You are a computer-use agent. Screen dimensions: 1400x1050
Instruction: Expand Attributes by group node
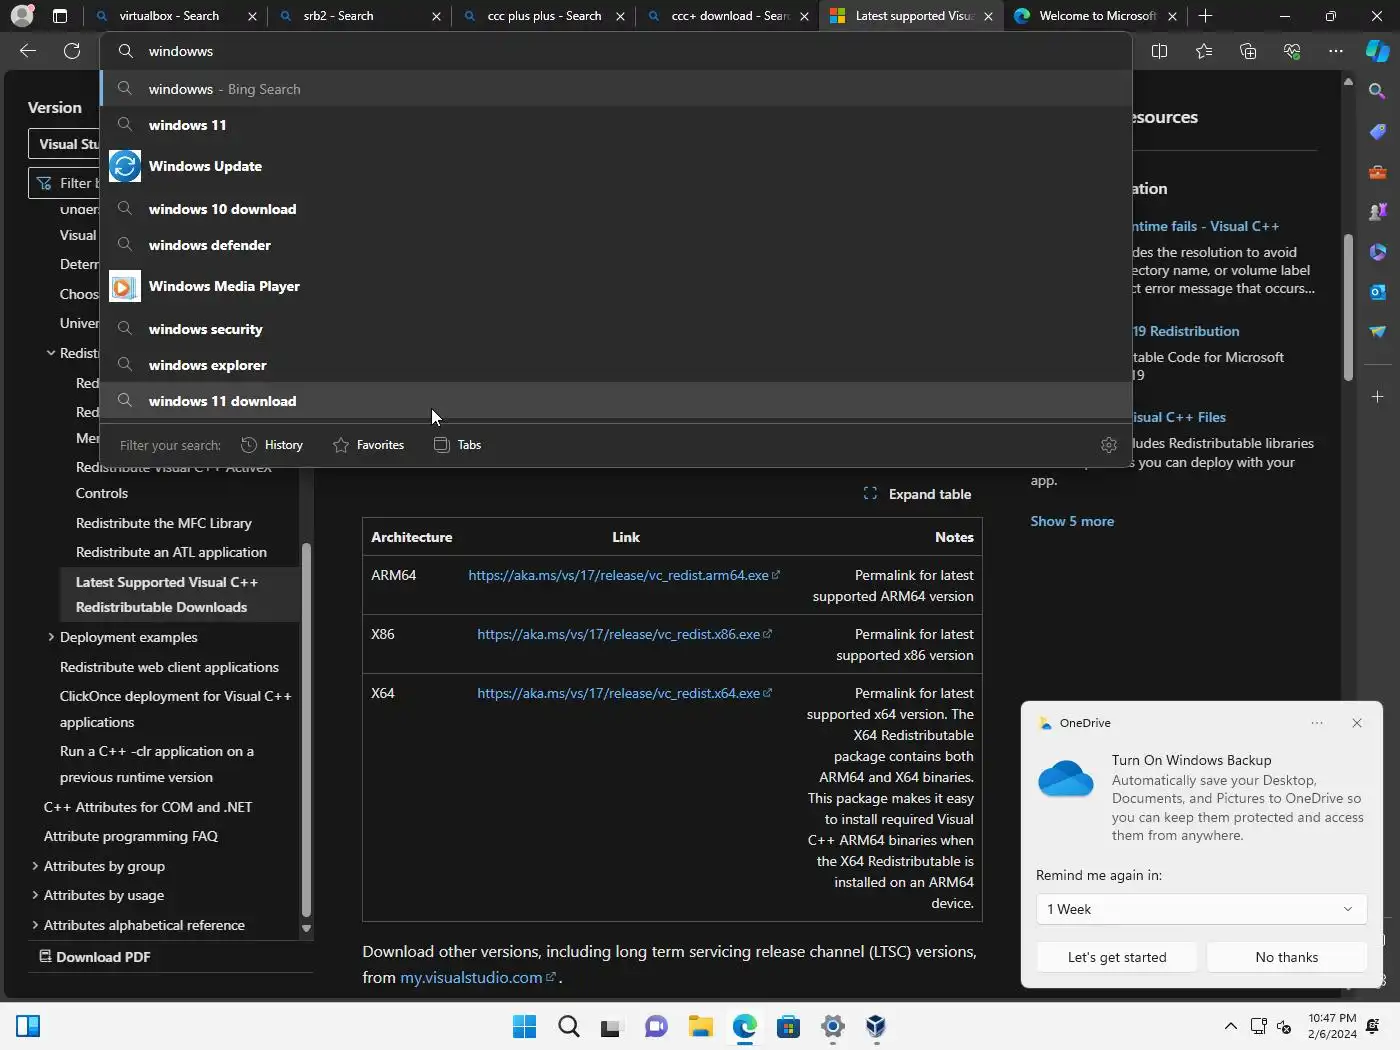click(x=35, y=866)
